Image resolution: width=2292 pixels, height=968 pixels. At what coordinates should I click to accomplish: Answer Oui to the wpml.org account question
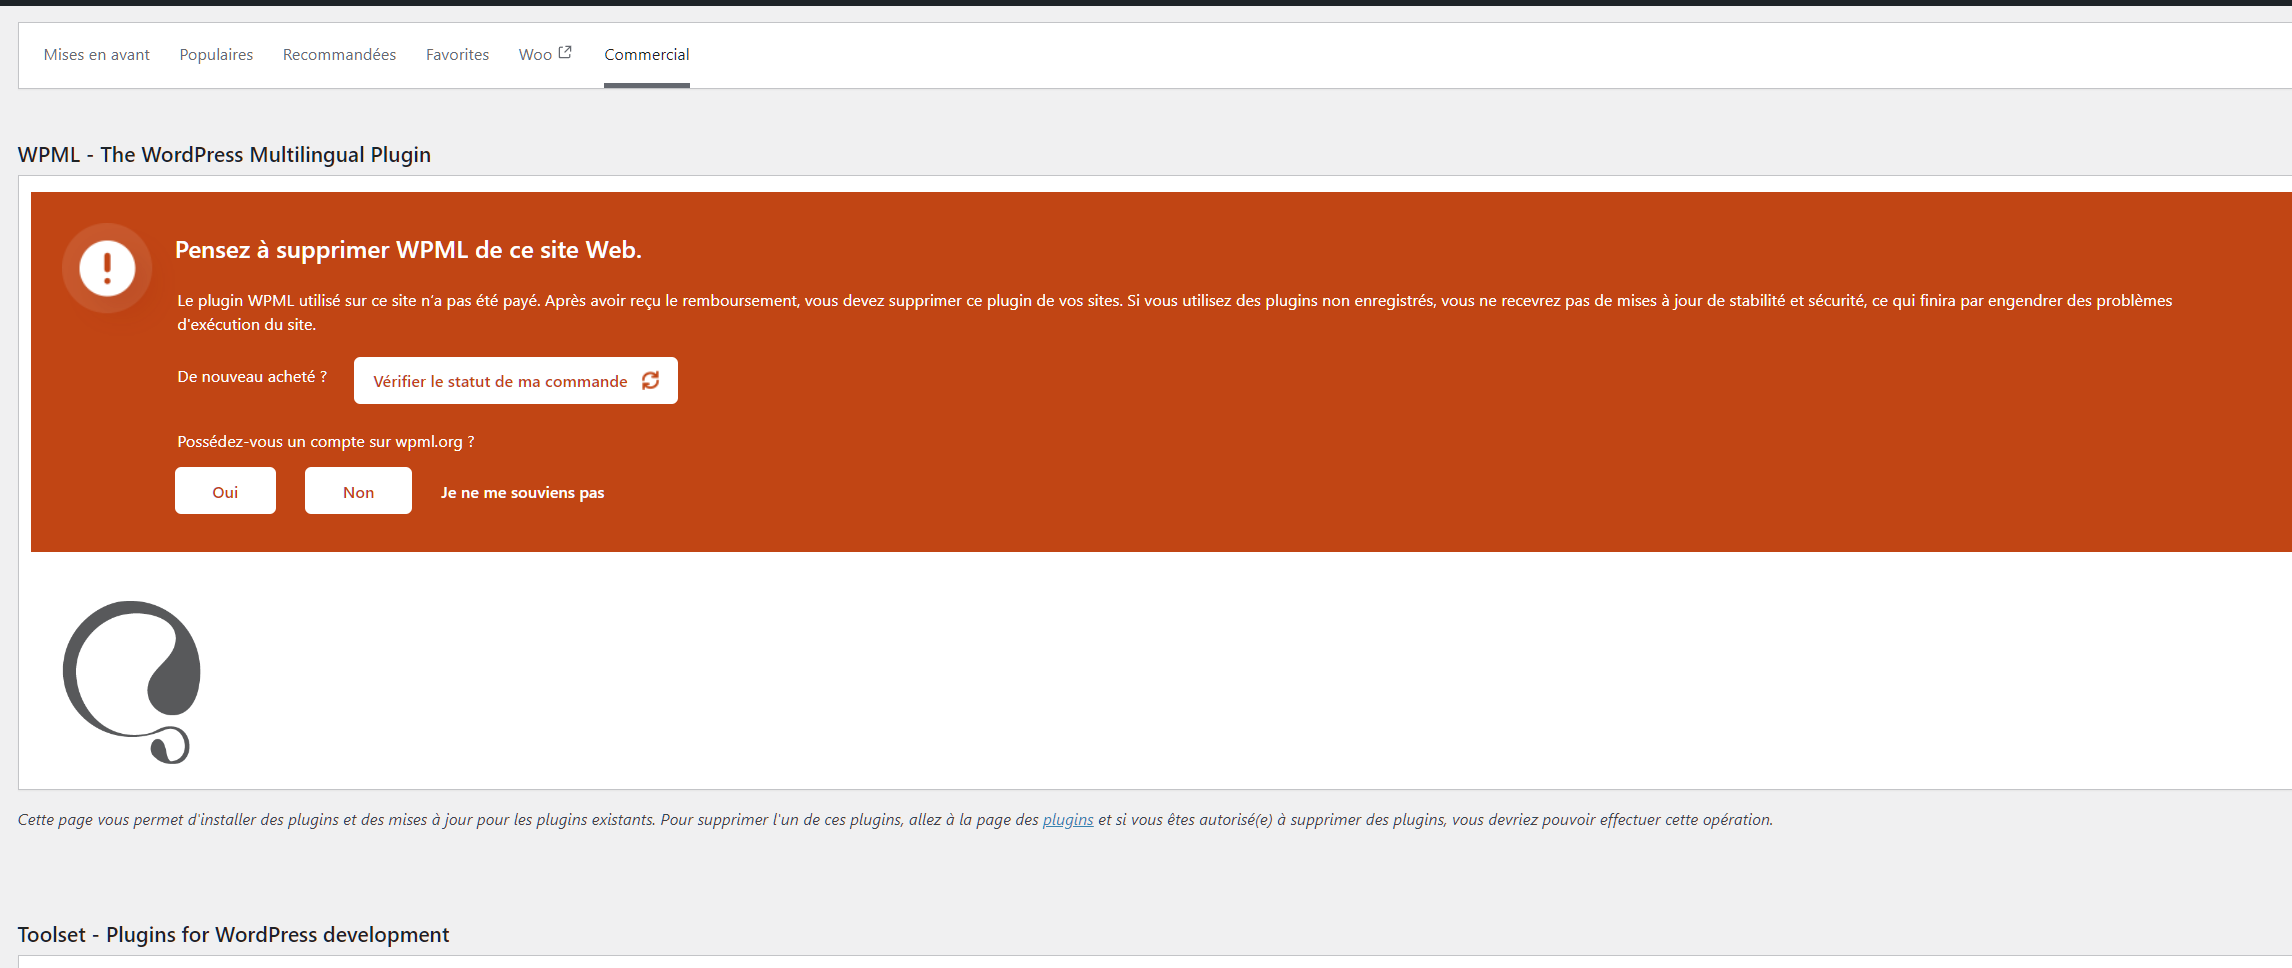click(x=225, y=491)
